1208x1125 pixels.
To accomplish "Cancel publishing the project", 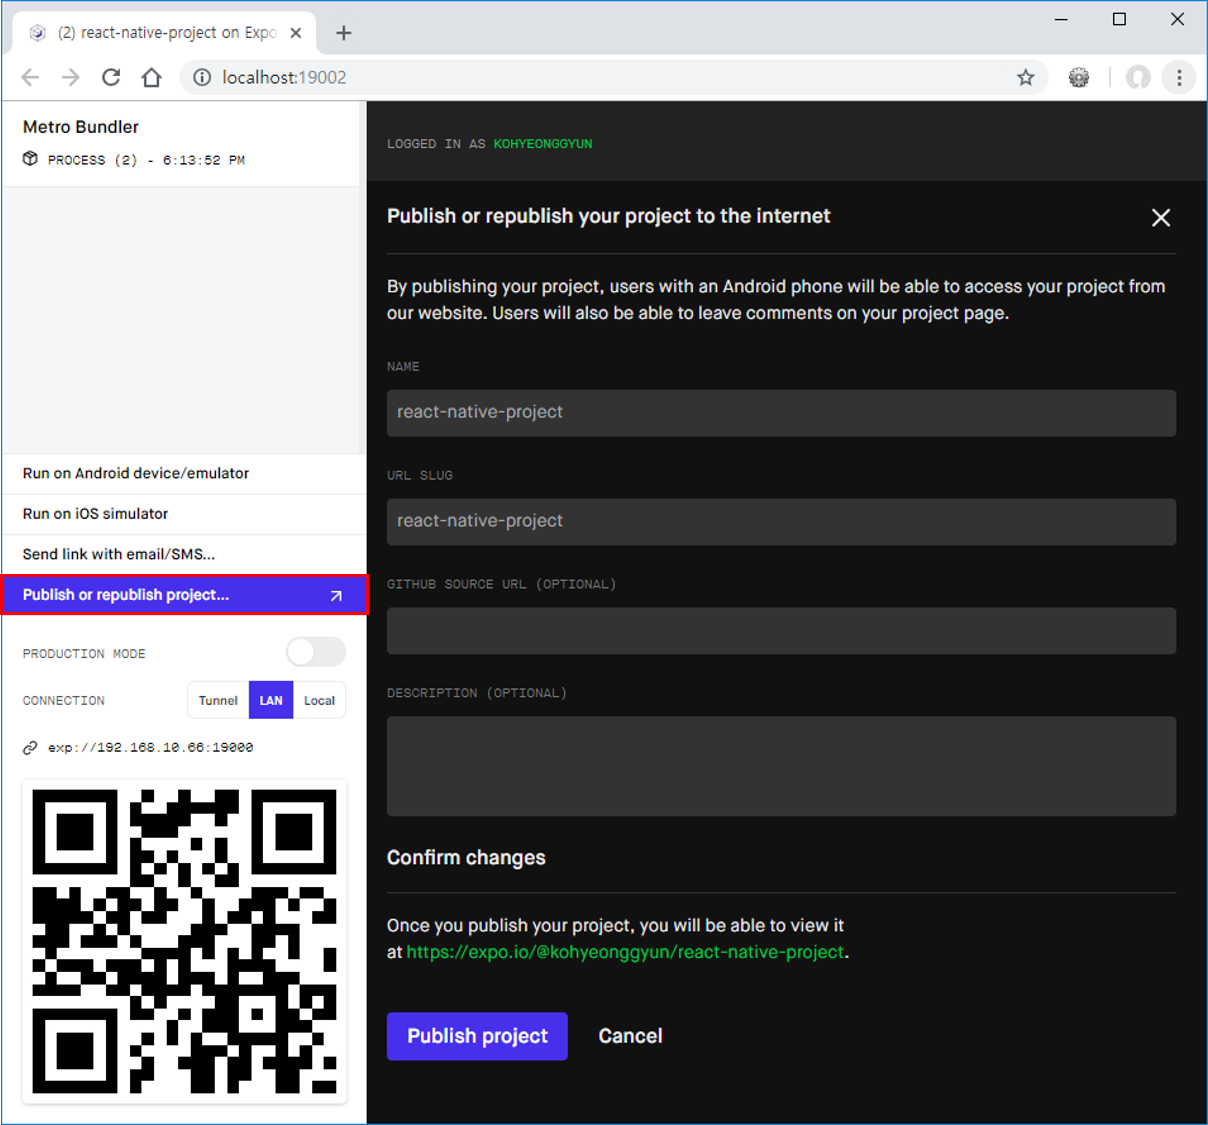I will point(630,1036).
